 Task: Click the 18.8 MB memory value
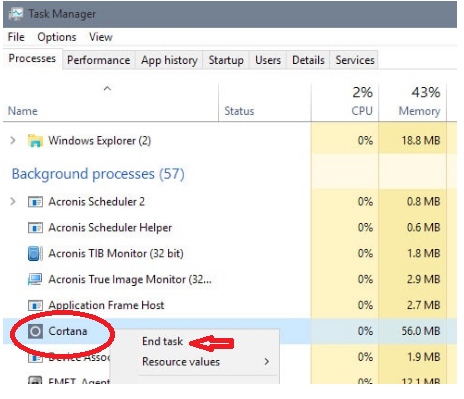click(x=421, y=140)
